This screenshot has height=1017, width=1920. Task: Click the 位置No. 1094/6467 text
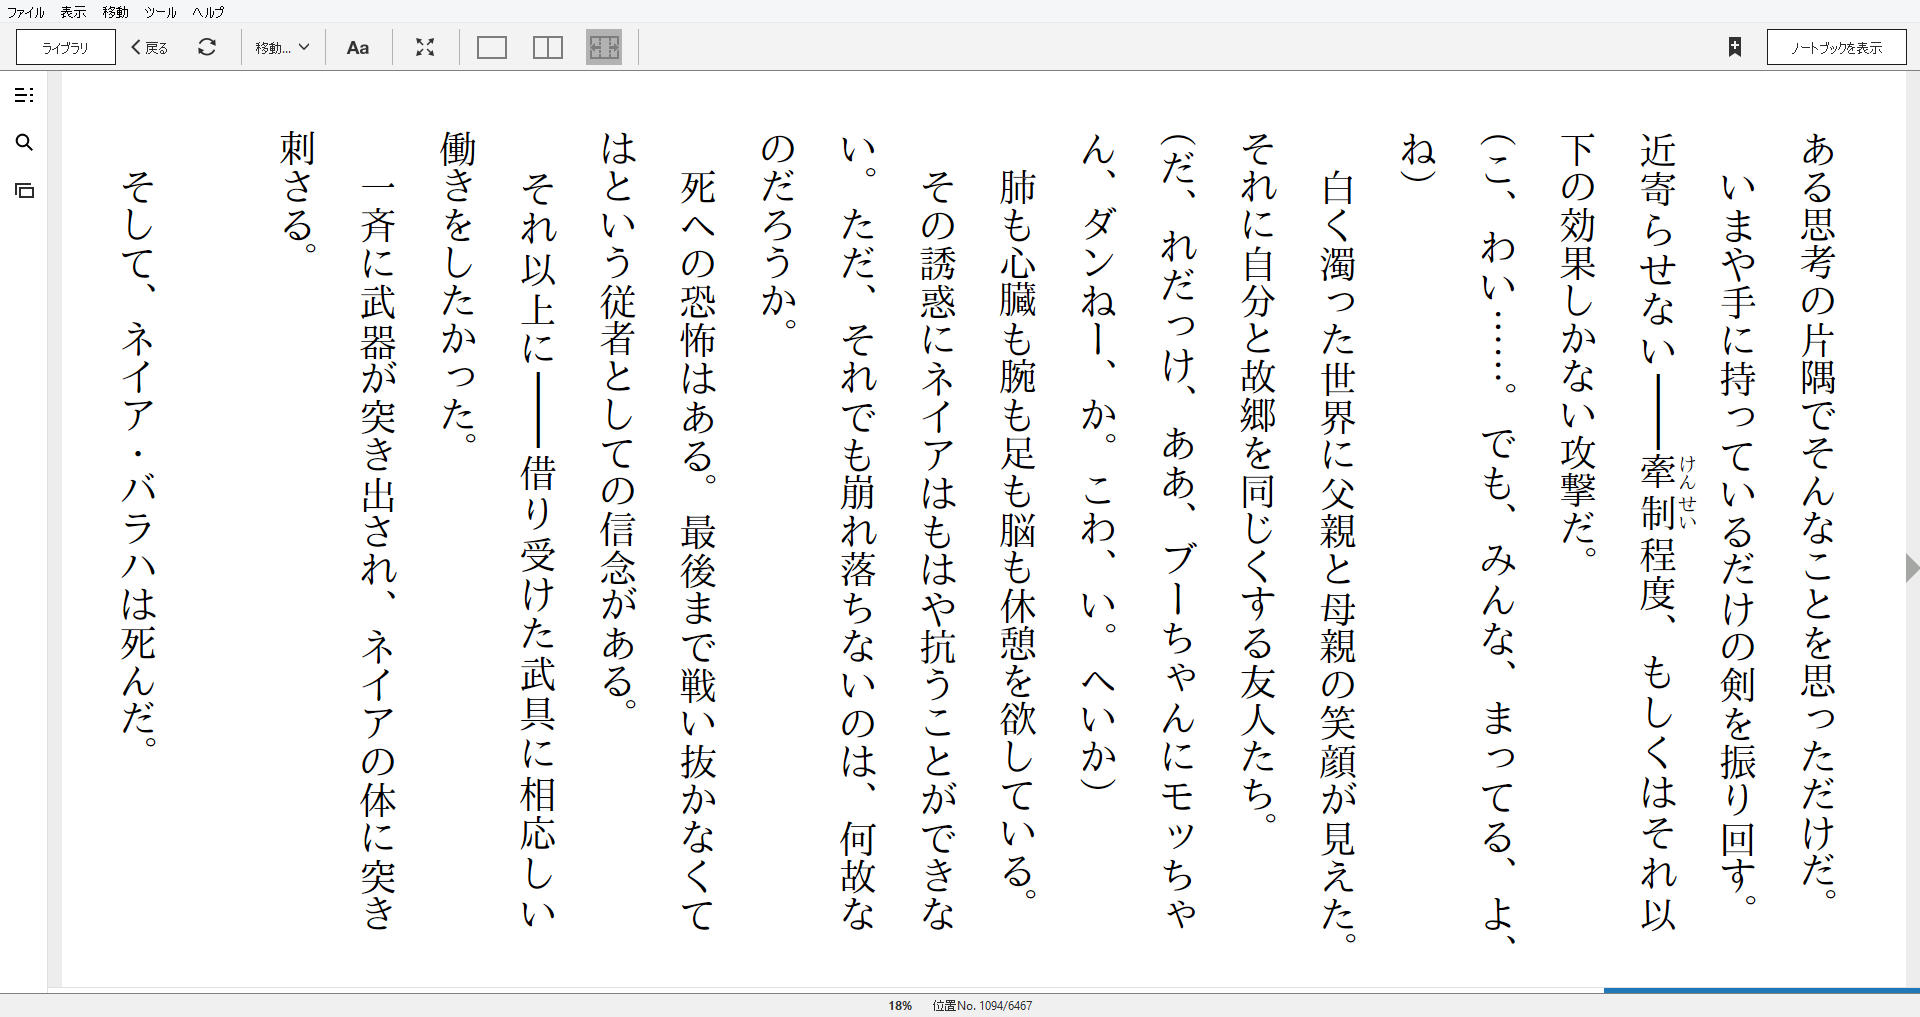pyautogui.click(x=982, y=1005)
